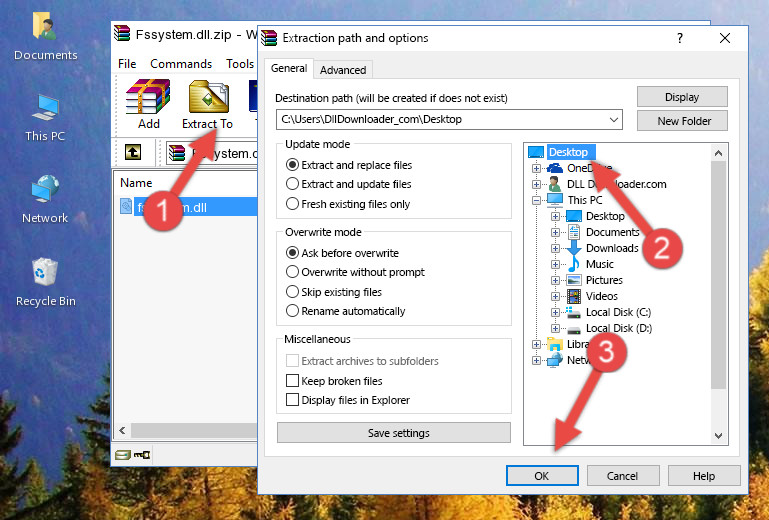Select the Libraries folder icon in tree

click(x=555, y=344)
